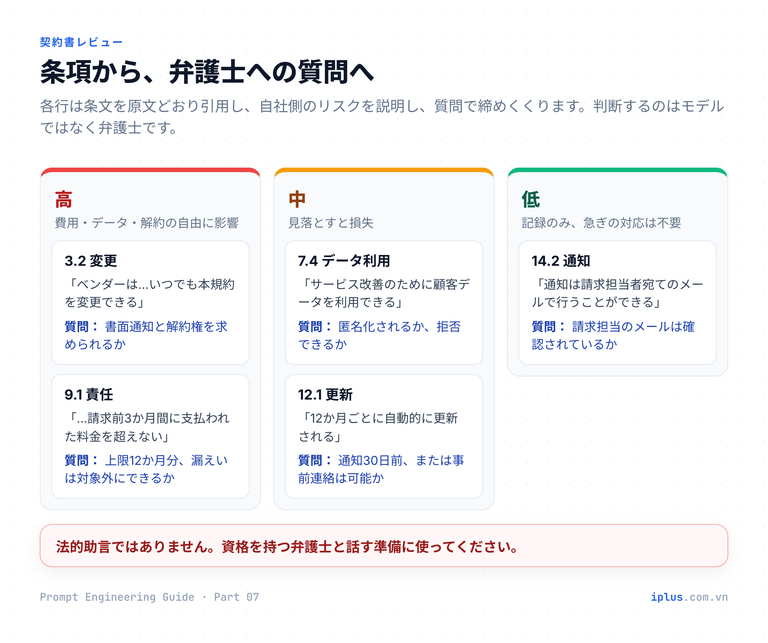This screenshot has width=768, height=643.
Task: Click the question 請求担当のメールは確認されているか
Action: tap(613, 335)
